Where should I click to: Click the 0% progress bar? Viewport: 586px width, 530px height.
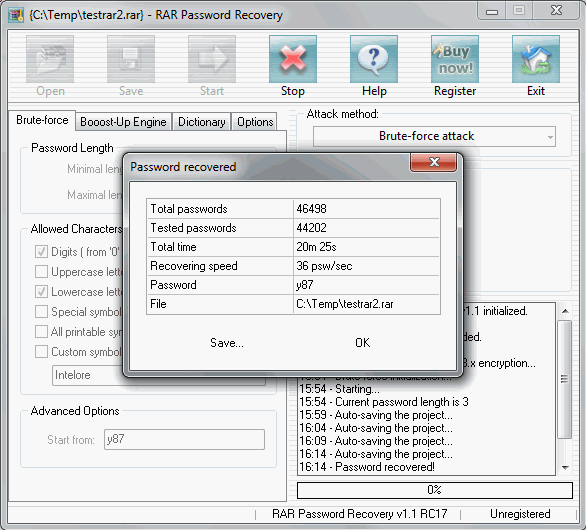(435, 490)
